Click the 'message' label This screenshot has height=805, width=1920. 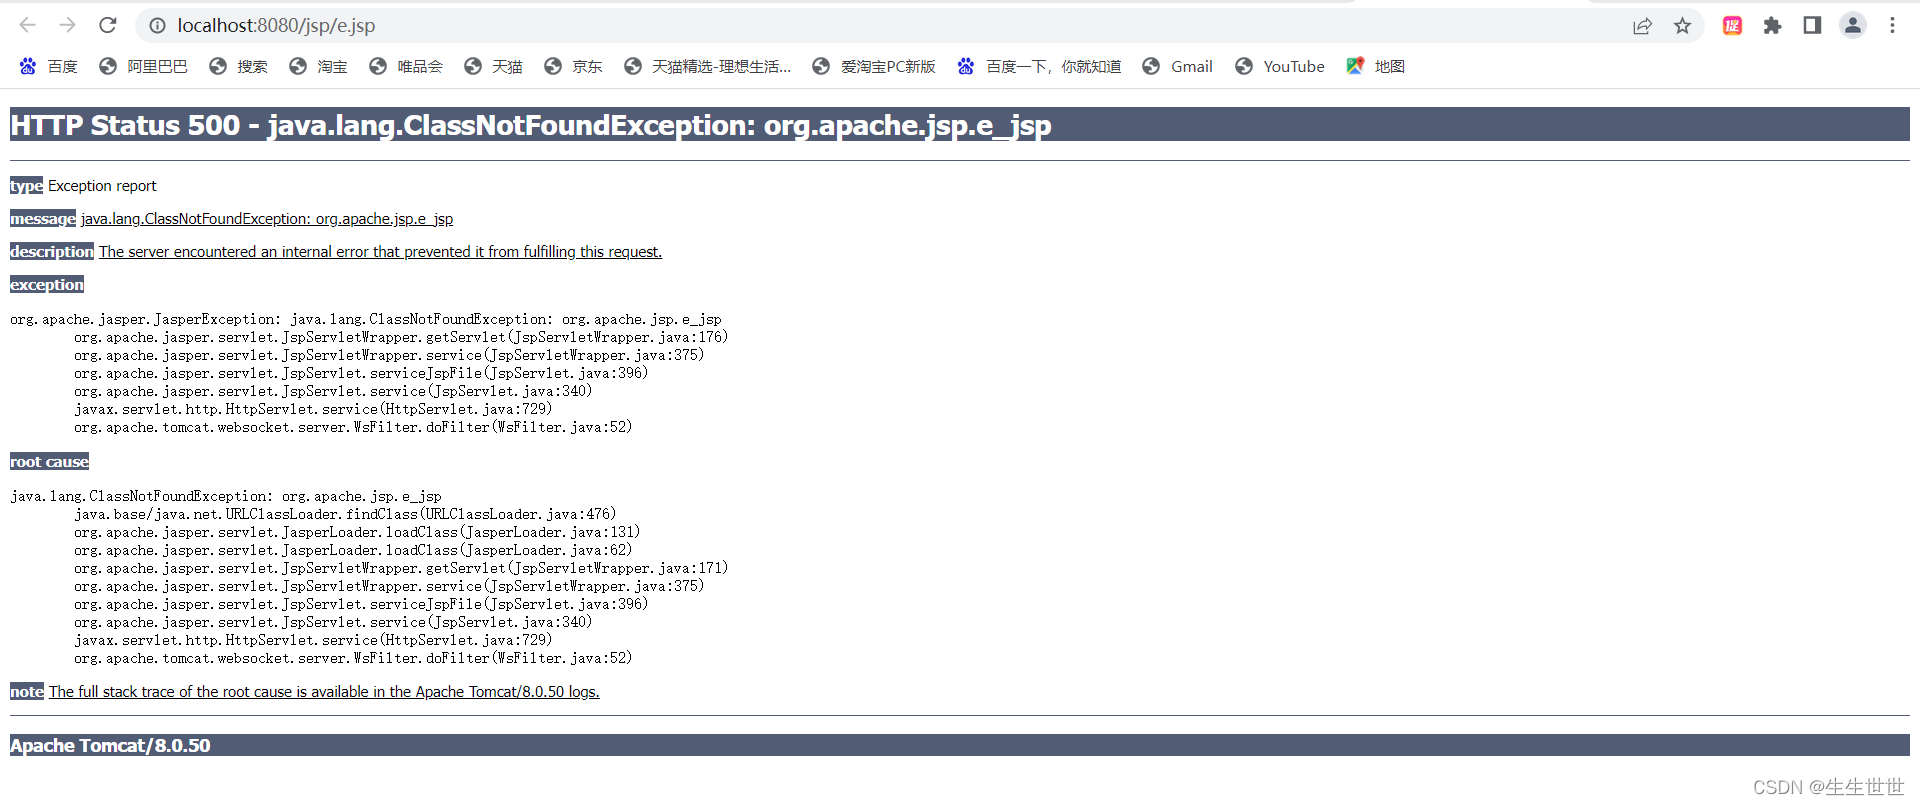click(43, 219)
